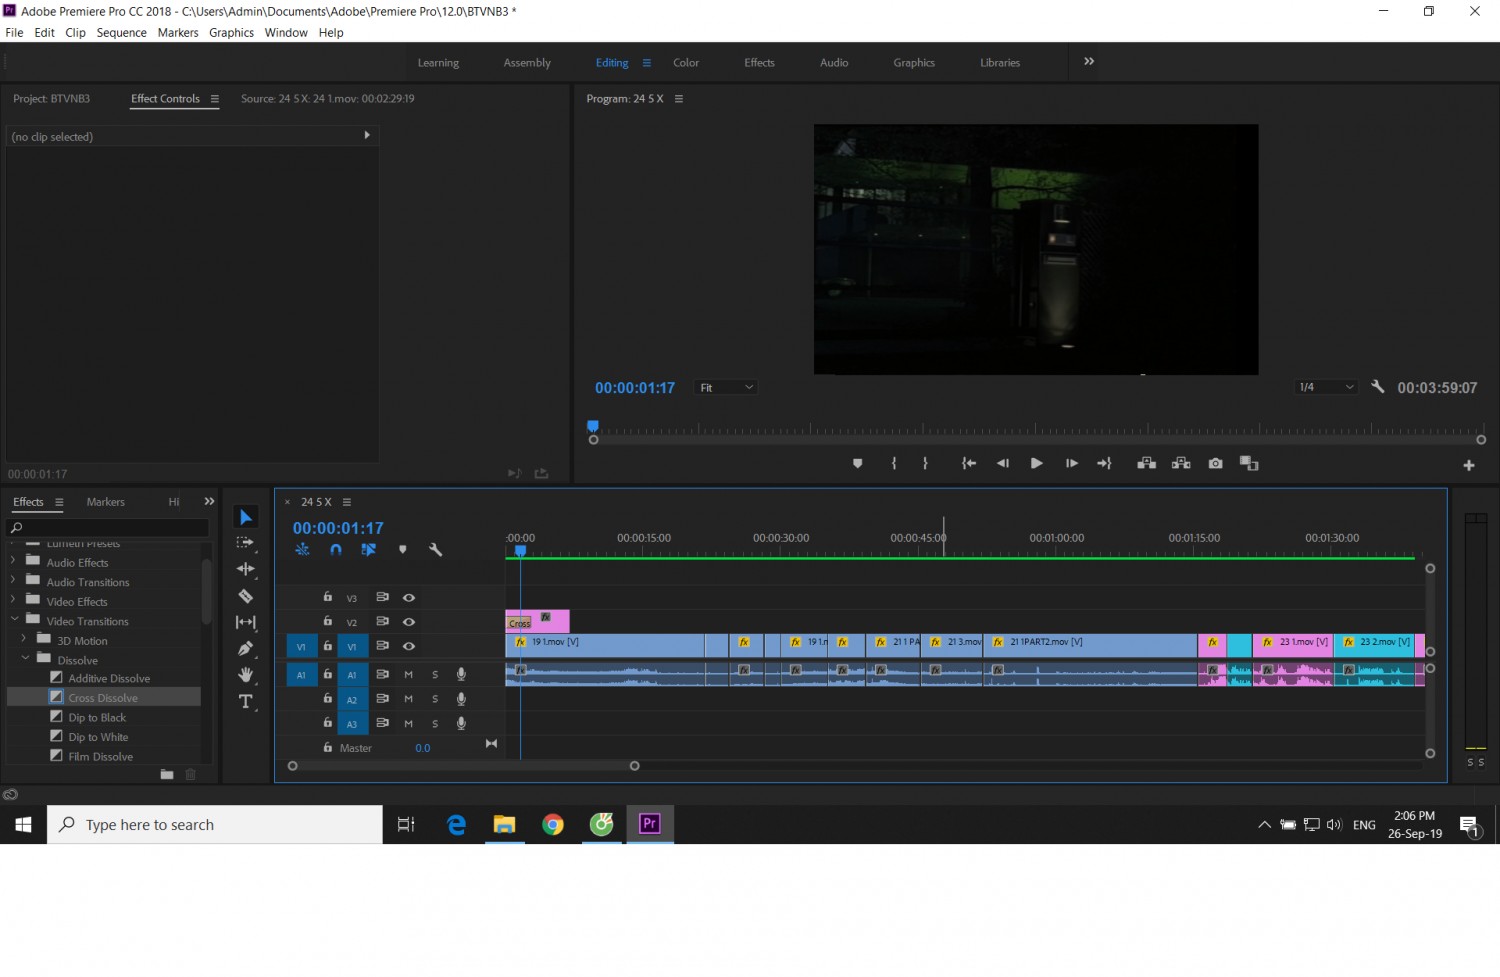Switch to the Color workspace tab
The height and width of the screenshot is (977, 1500).
[x=686, y=62]
